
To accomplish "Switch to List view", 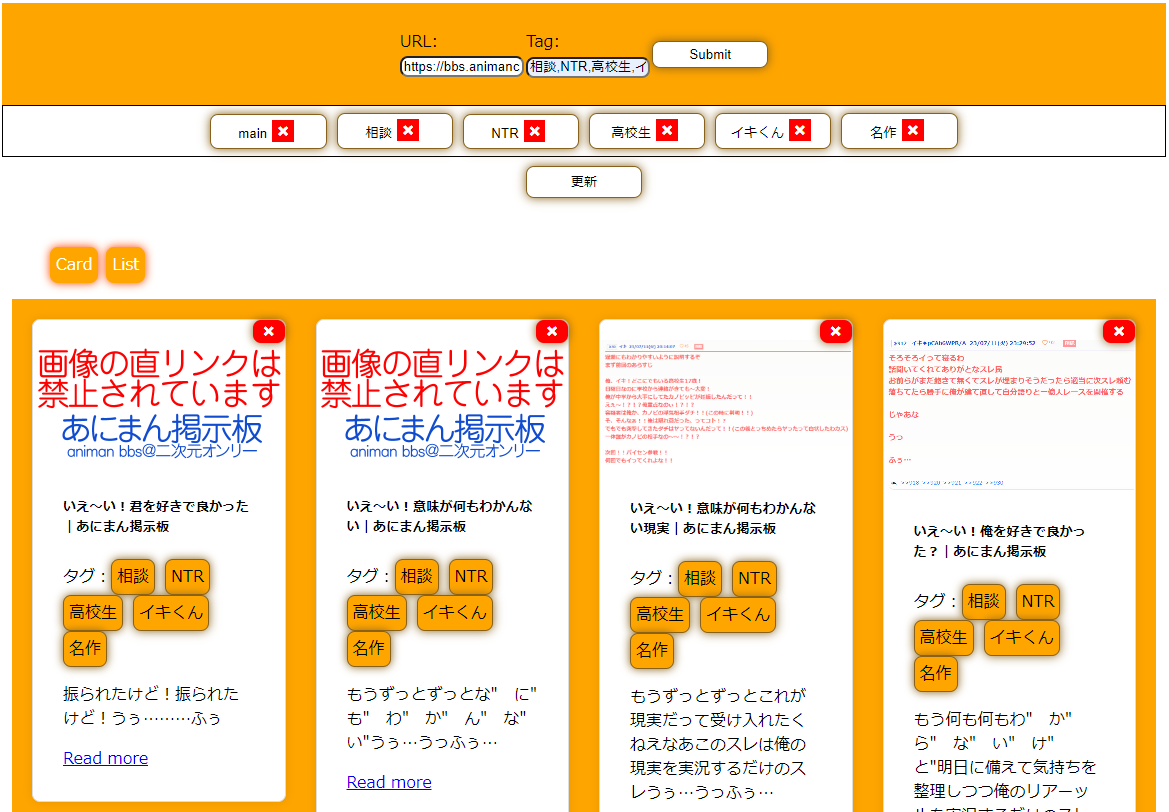I will 126,265.
